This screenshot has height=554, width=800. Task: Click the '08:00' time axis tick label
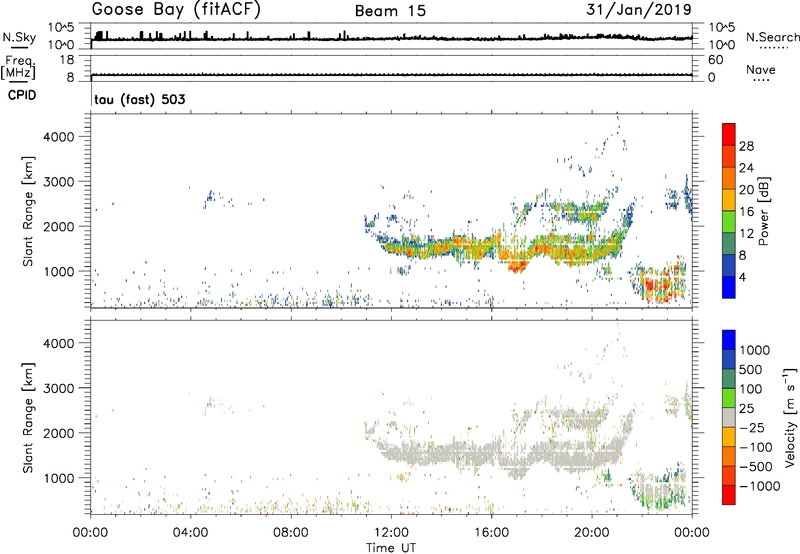point(291,533)
